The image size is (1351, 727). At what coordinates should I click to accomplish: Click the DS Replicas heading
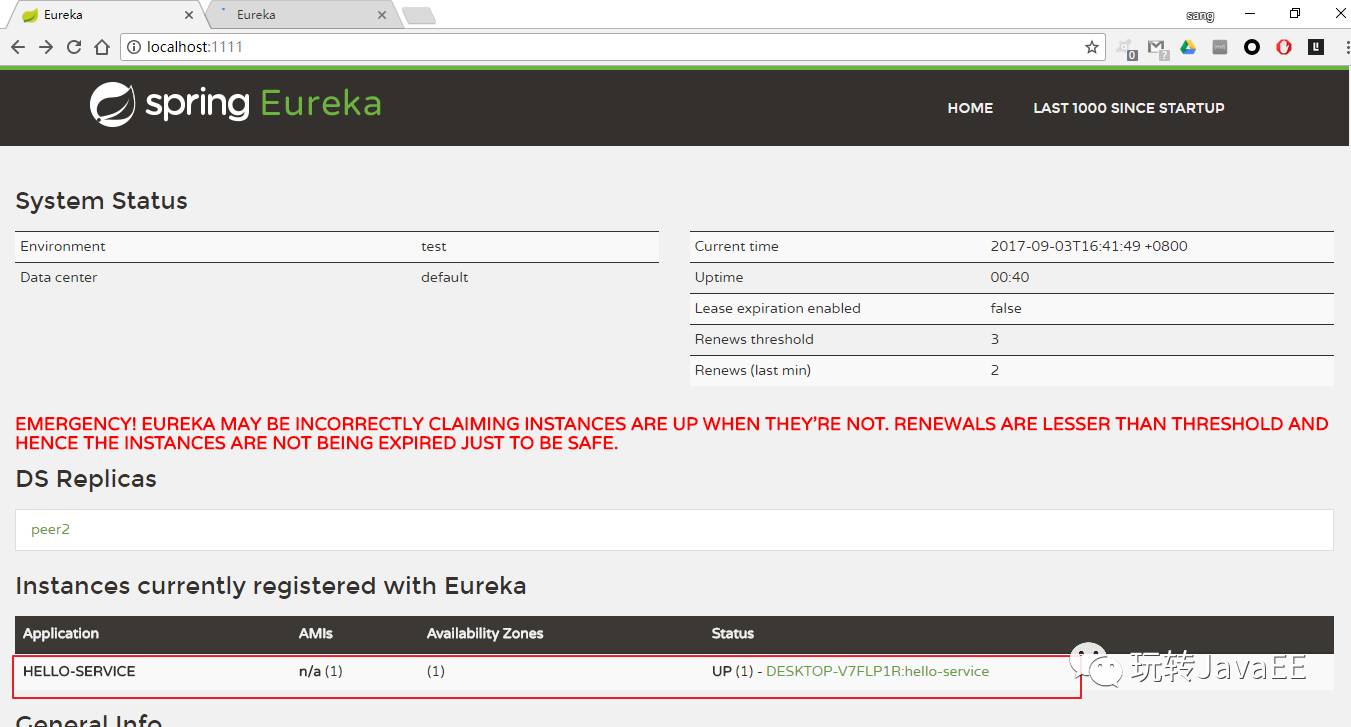coord(86,479)
